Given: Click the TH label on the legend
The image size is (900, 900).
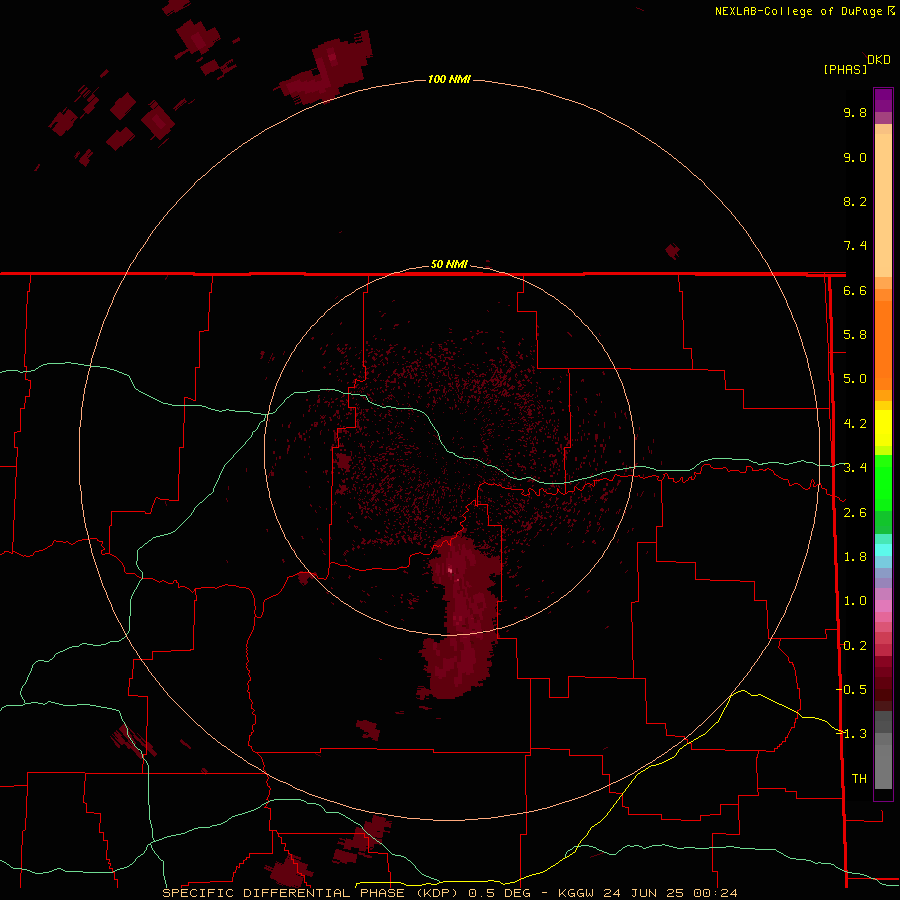Looking at the screenshot, I should coord(859,779).
